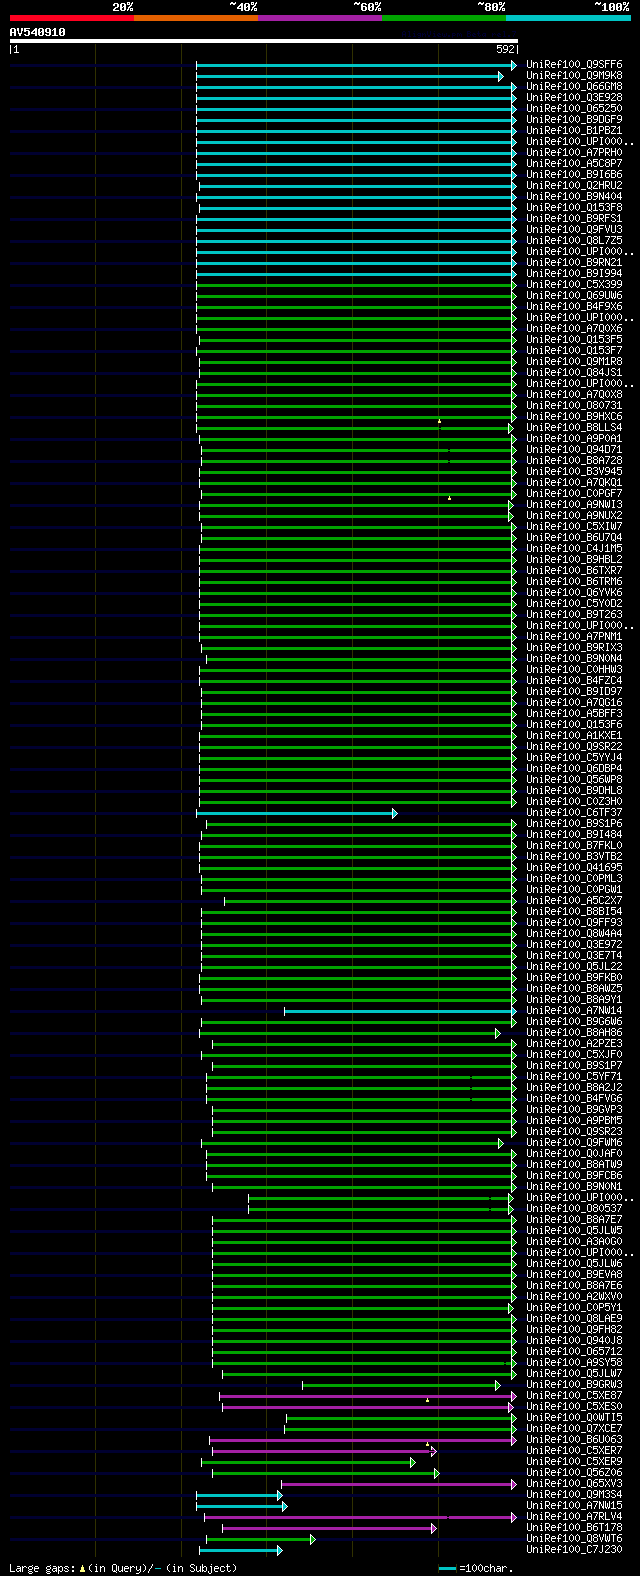Select label UniRef100_Q8W4A4
Screen dimensions: 640x1576
tap(573, 934)
